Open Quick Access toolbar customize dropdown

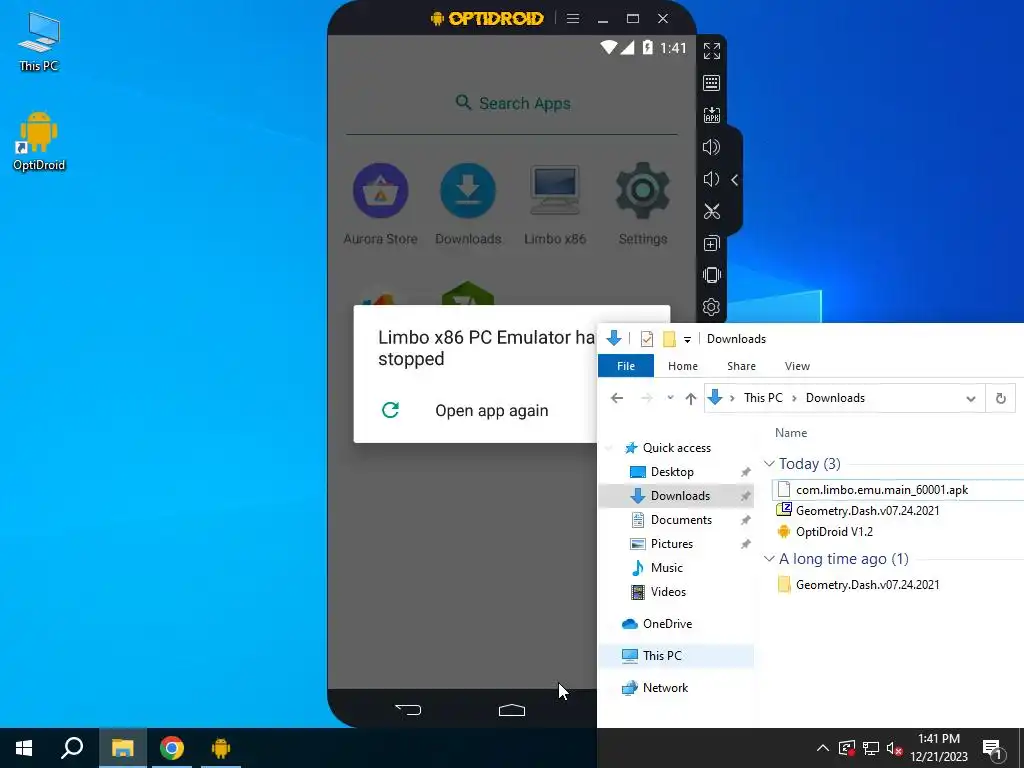point(687,339)
